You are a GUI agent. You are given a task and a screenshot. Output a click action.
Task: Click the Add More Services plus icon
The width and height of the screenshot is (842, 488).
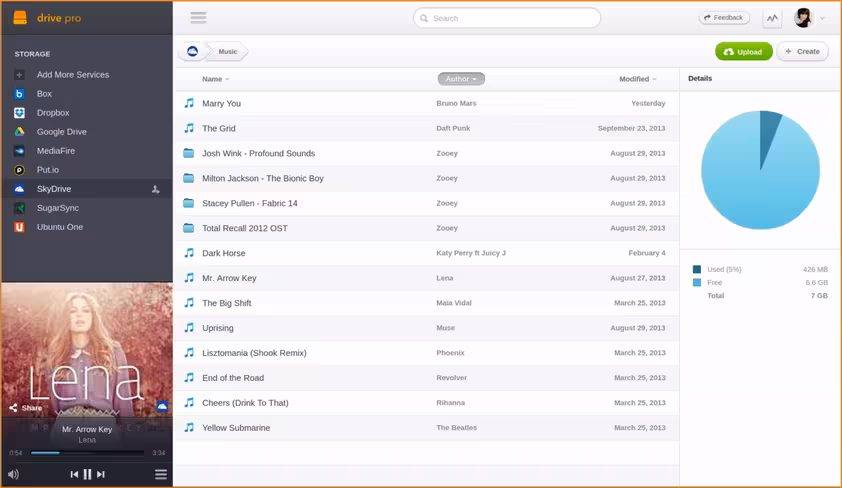click(19, 75)
